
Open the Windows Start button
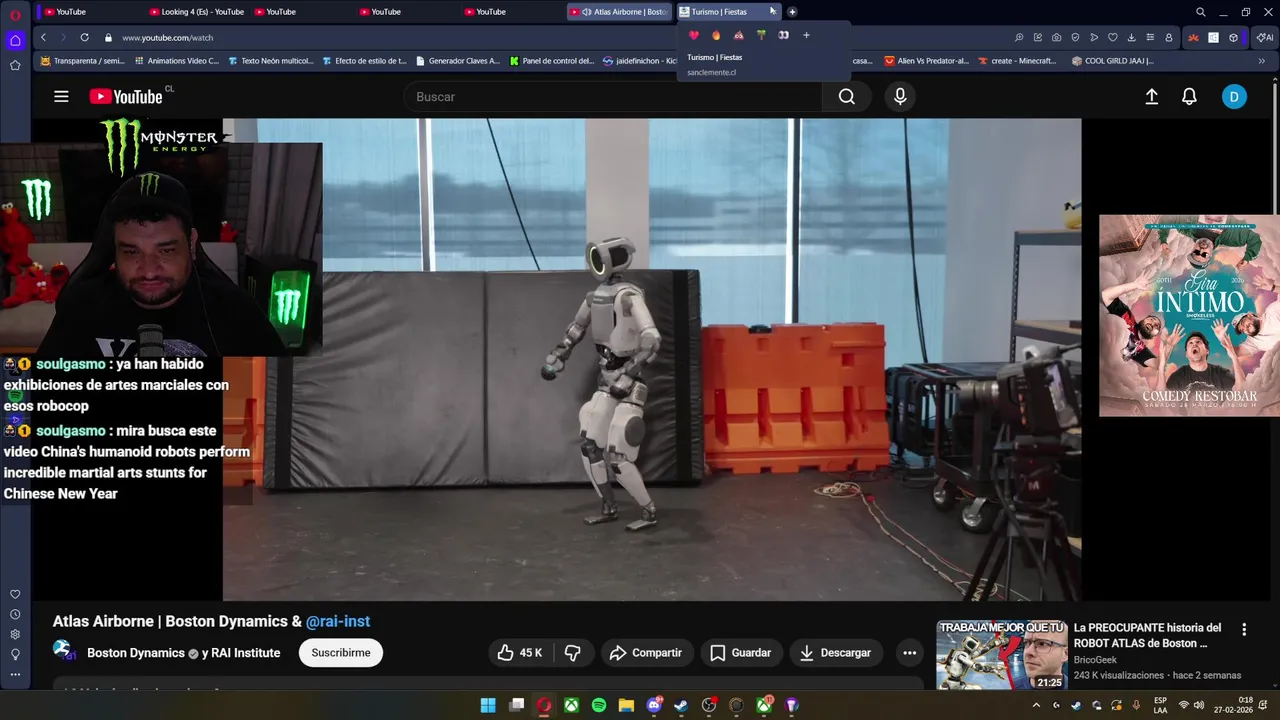[x=488, y=705]
